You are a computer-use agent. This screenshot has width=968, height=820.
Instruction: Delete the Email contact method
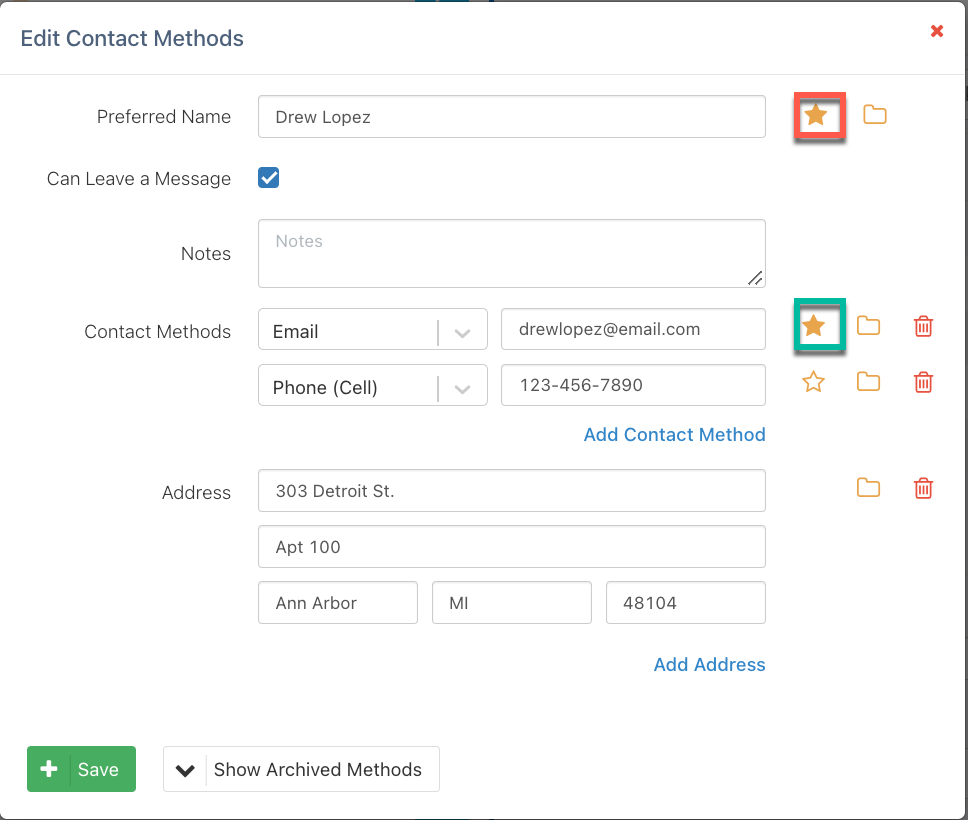coord(924,326)
